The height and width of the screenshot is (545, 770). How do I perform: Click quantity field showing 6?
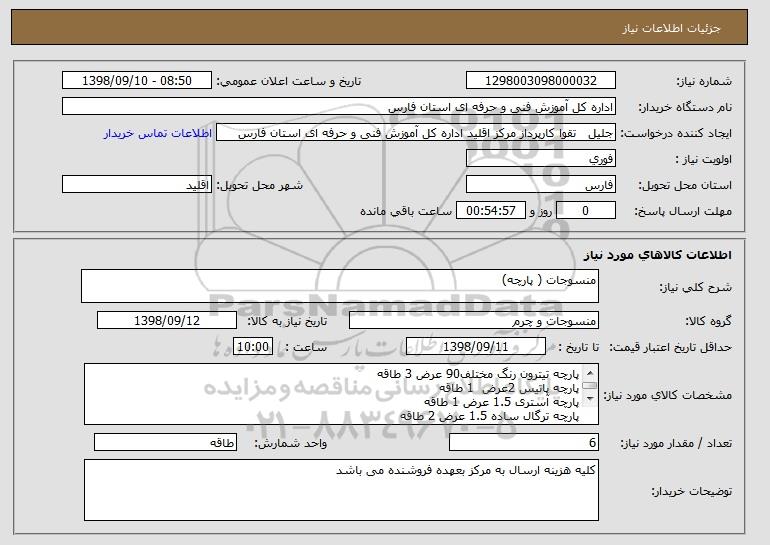[524, 442]
